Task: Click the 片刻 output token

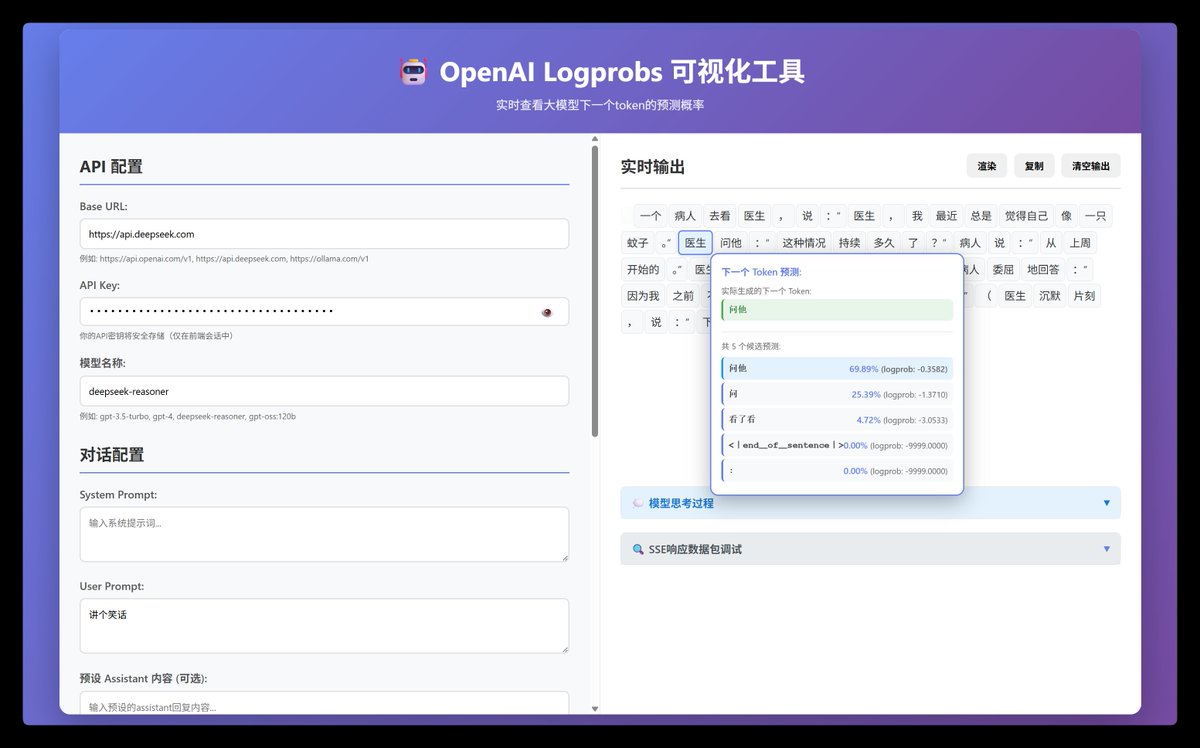Action: coord(1084,296)
